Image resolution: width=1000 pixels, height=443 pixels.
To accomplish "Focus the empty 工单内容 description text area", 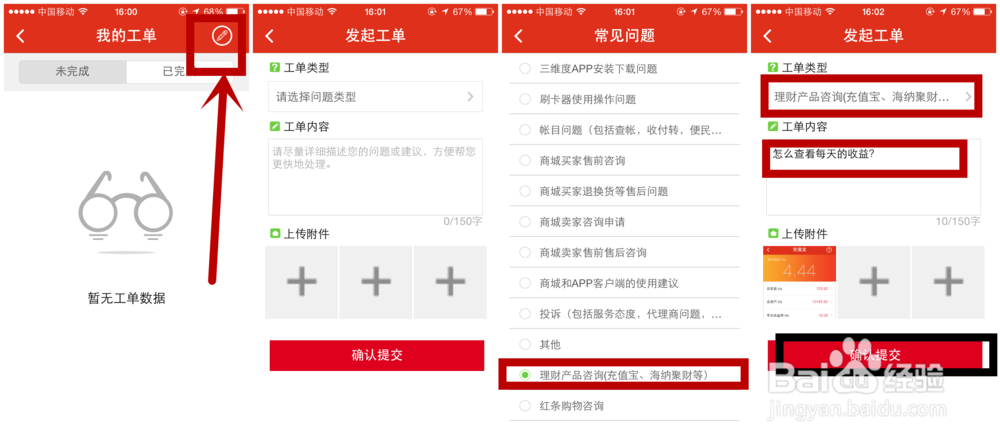I will point(375,177).
